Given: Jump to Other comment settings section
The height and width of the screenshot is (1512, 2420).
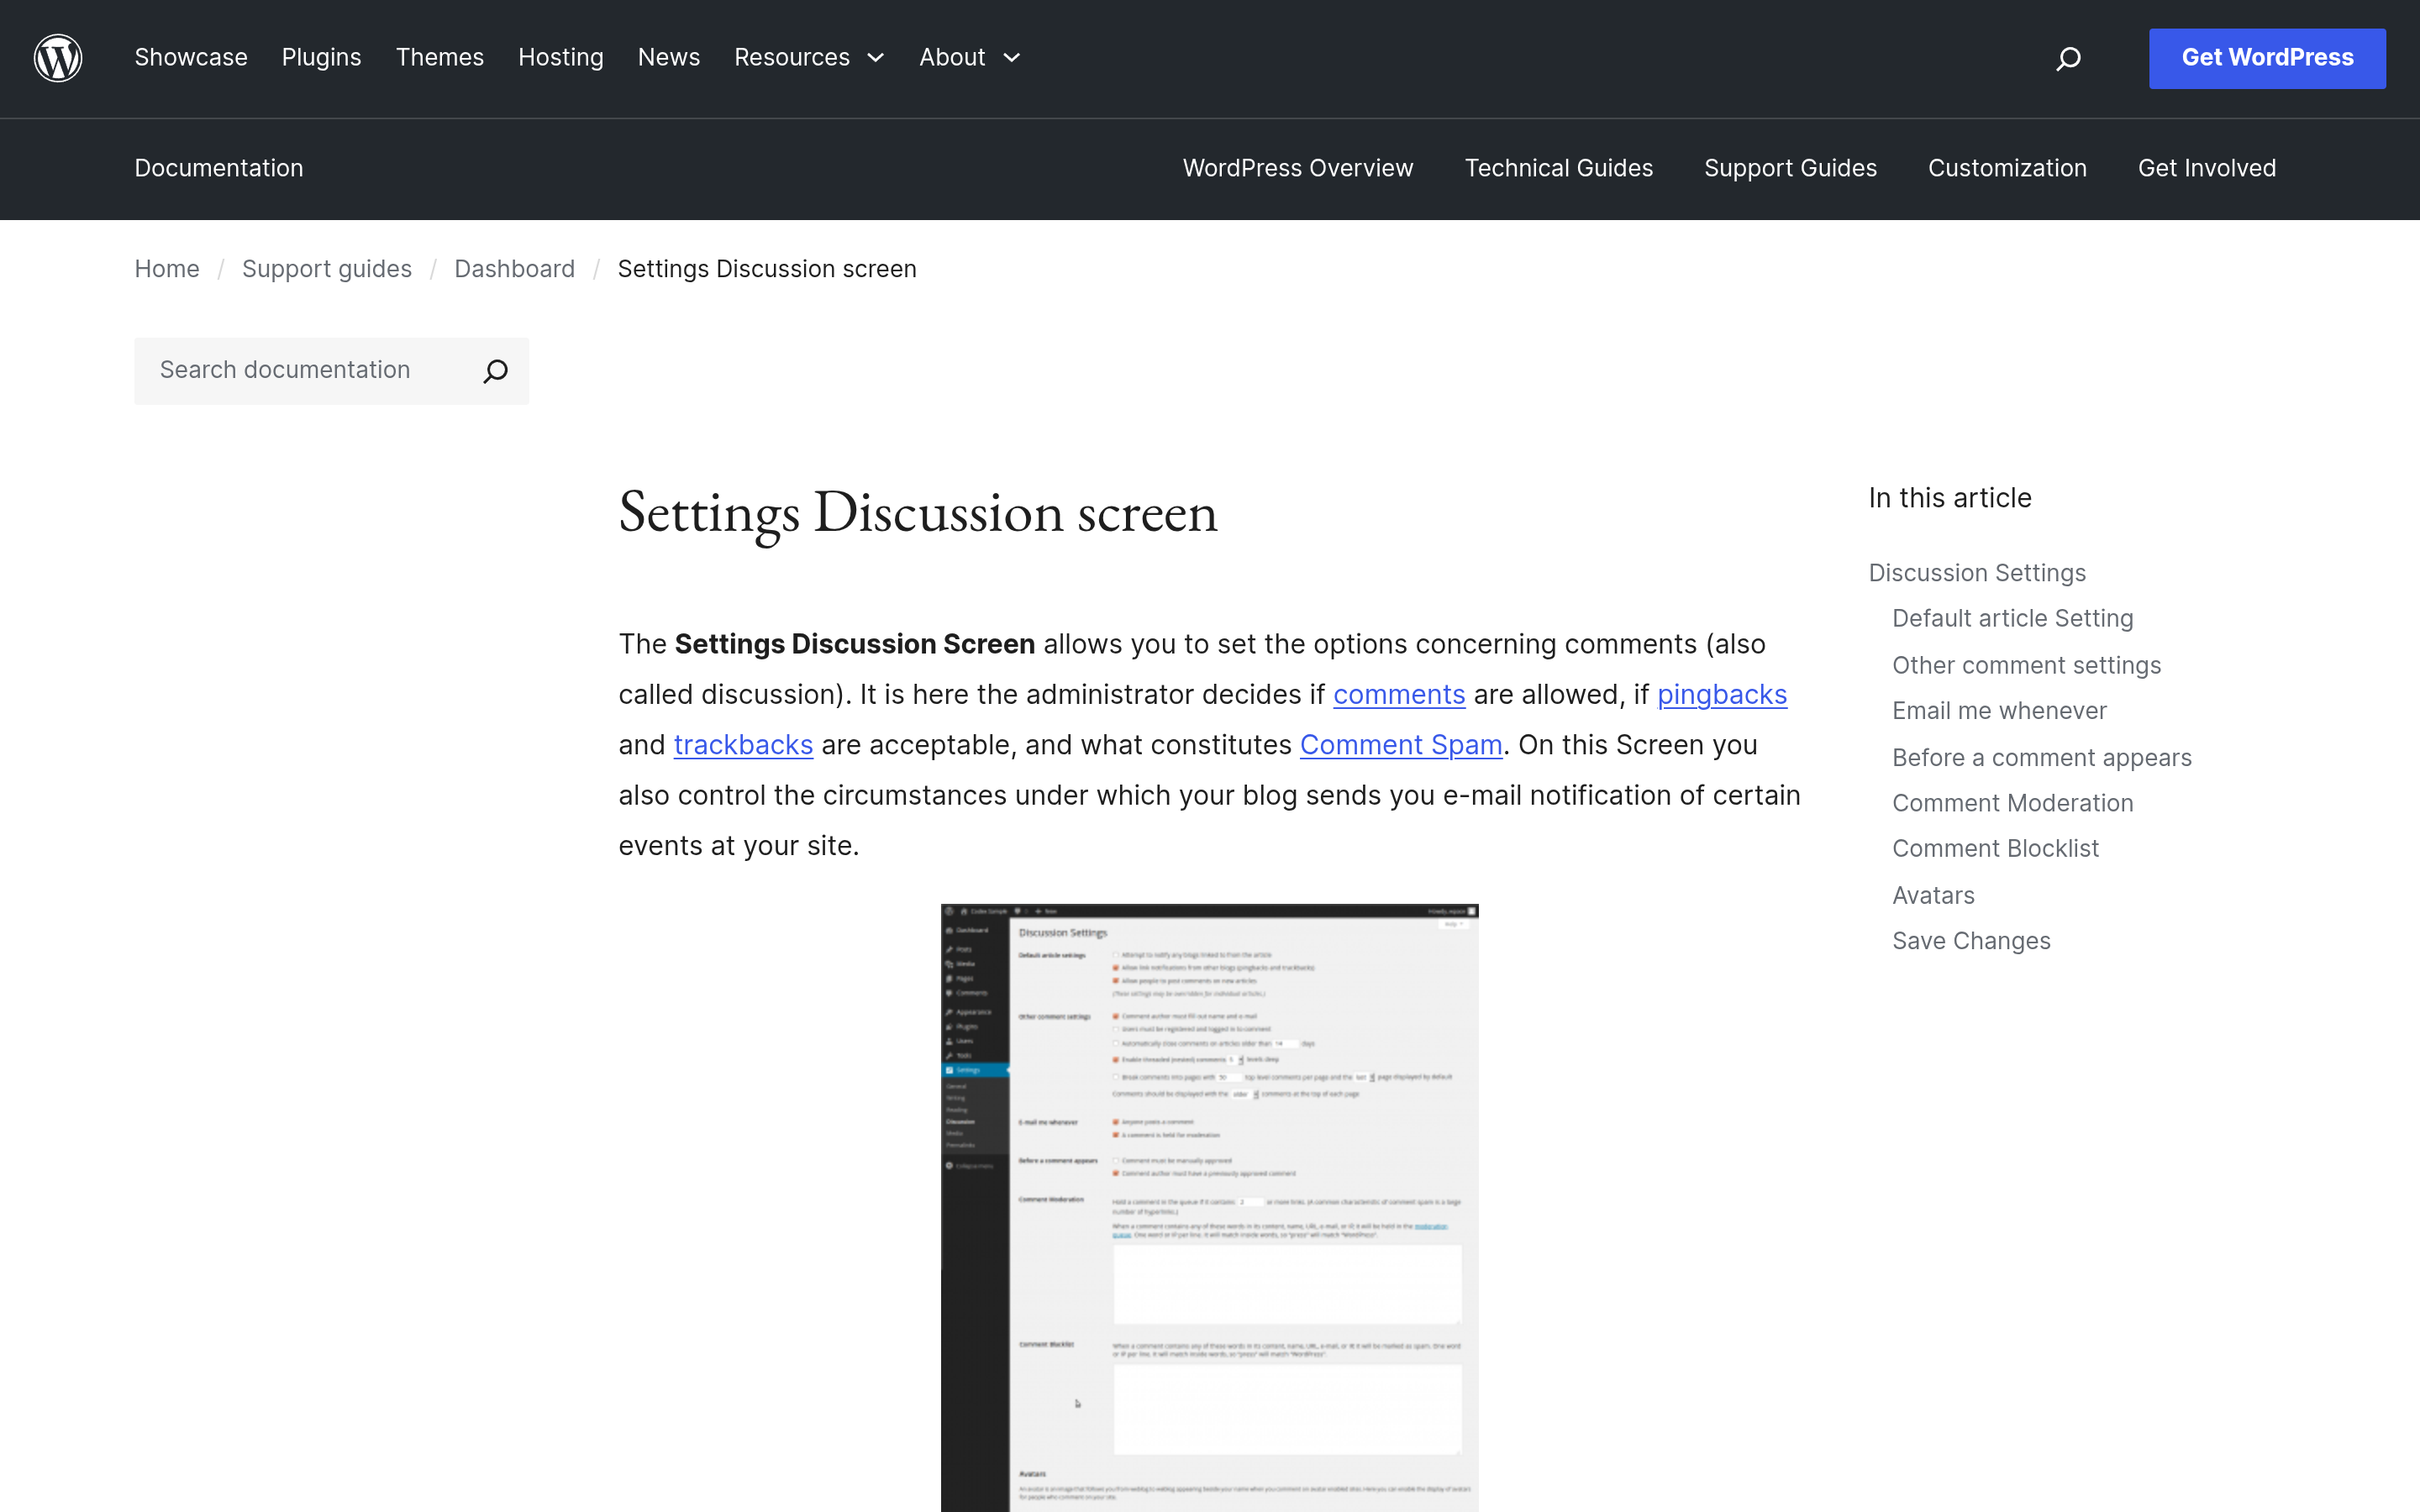Looking at the screenshot, I should pos(2026,666).
